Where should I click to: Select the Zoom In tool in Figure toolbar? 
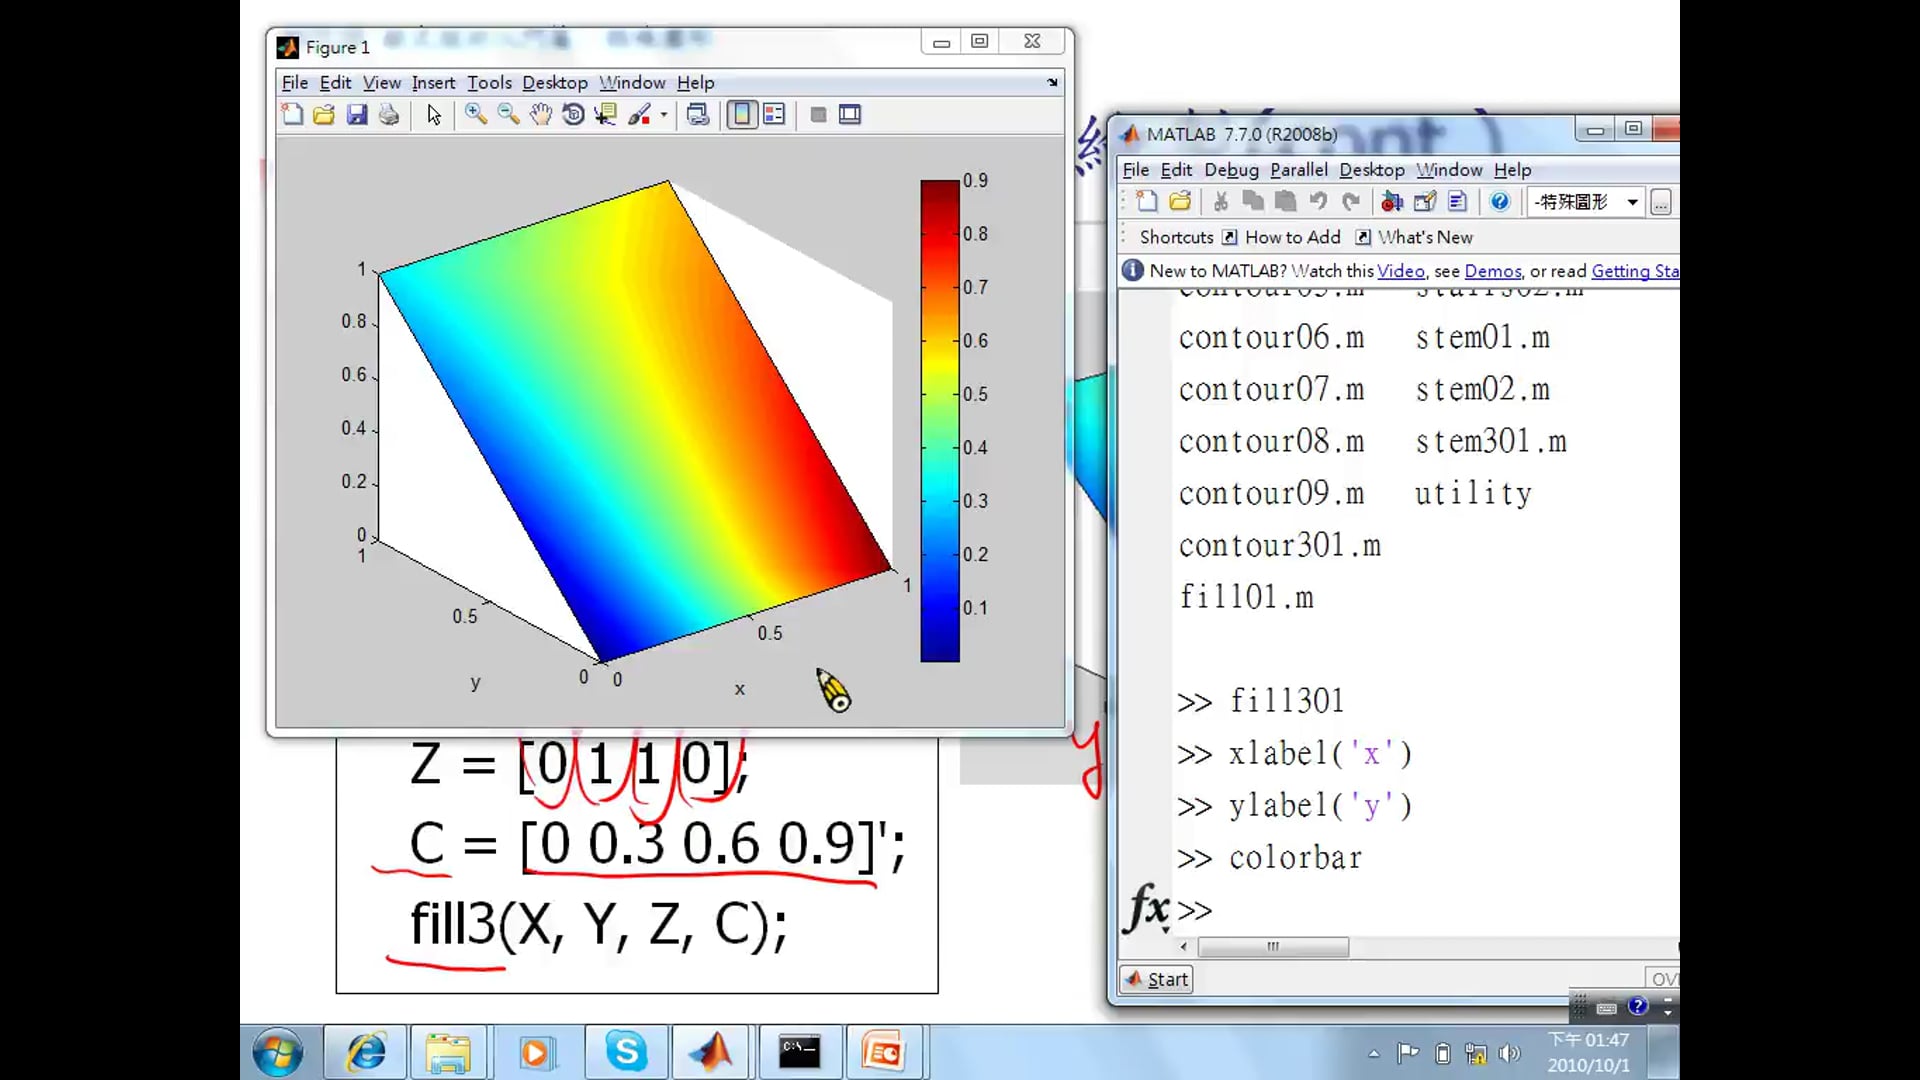point(476,115)
